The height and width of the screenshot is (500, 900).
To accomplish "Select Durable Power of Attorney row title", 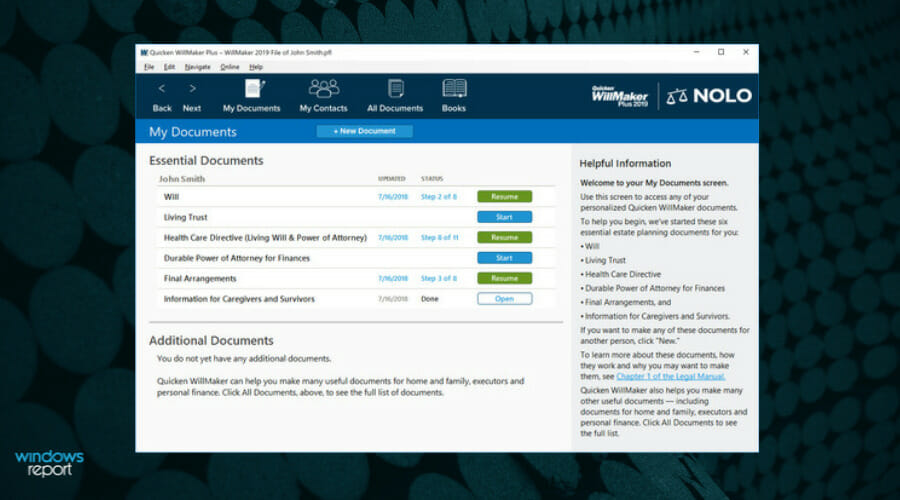I will tap(236, 258).
